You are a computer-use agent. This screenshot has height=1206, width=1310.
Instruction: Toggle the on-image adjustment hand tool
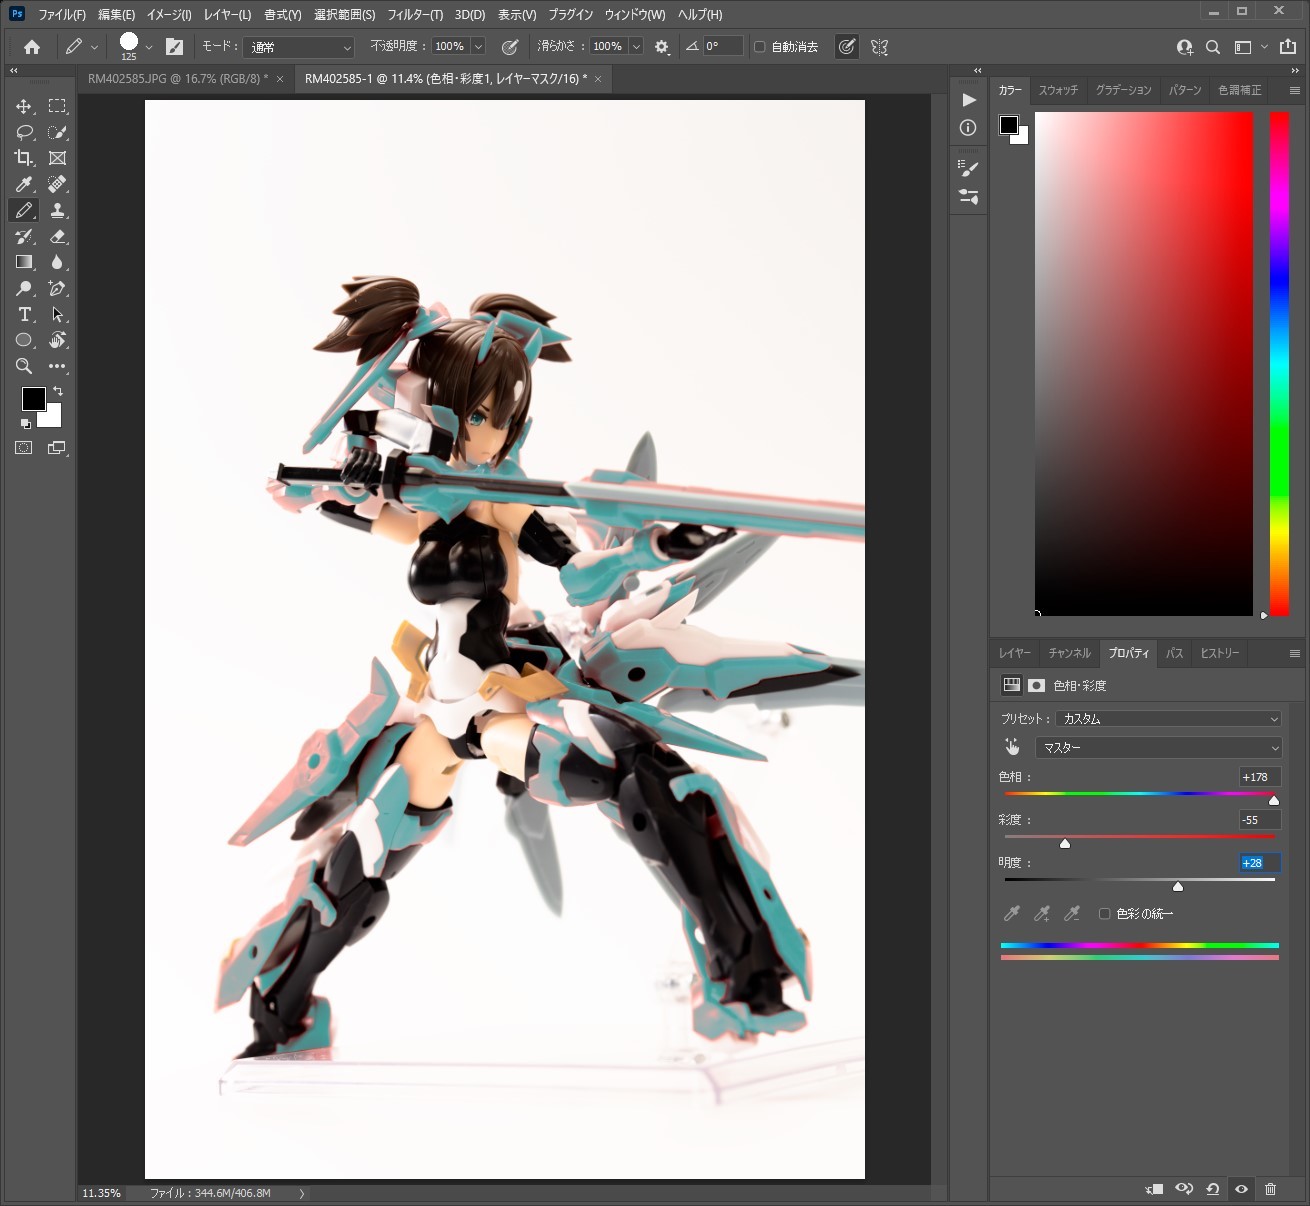pyautogui.click(x=1012, y=747)
